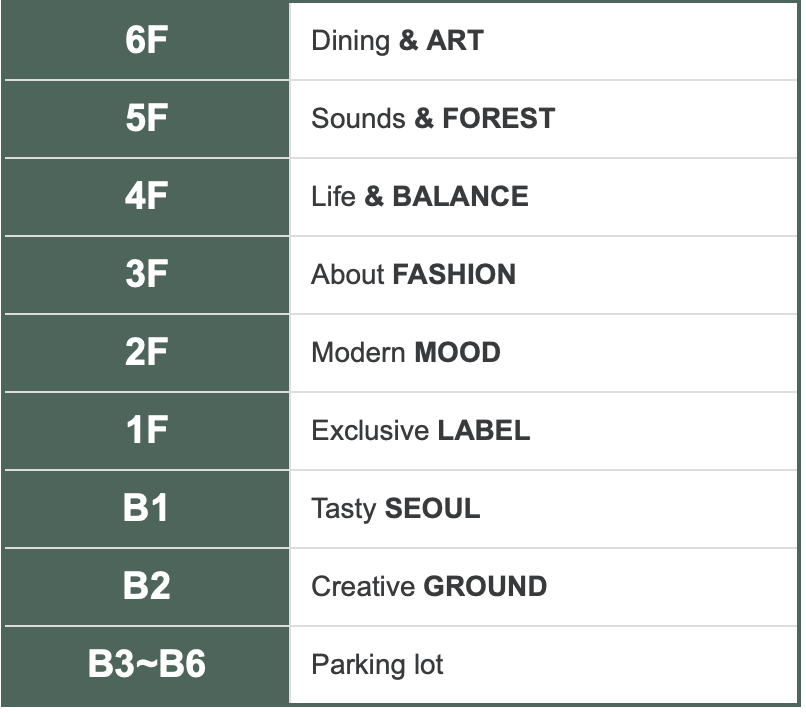Open the Modern MOOD entry
The height and width of the screenshot is (714, 806).
(x=406, y=353)
